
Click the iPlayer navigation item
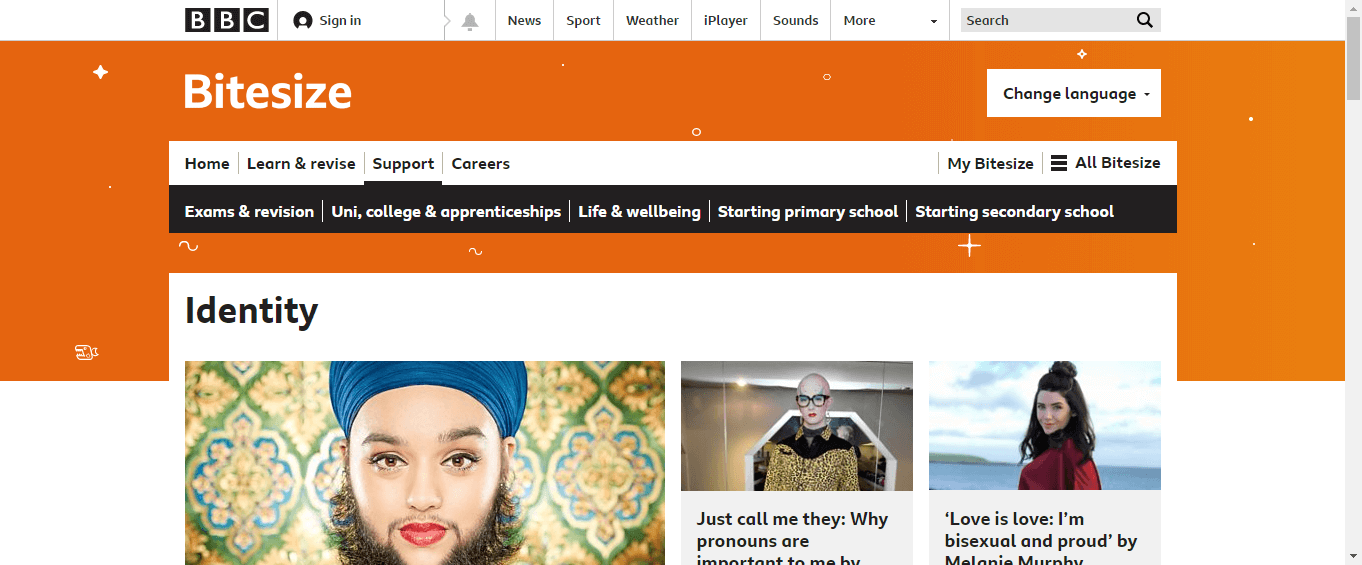(x=725, y=20)
